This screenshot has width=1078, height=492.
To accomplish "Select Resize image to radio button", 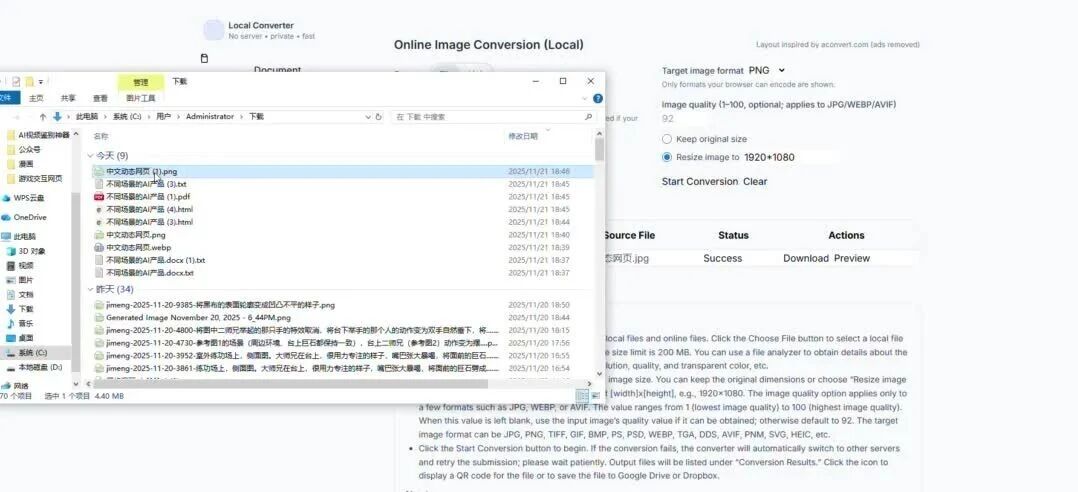I will pyautogui.click(x=667, y=157).
